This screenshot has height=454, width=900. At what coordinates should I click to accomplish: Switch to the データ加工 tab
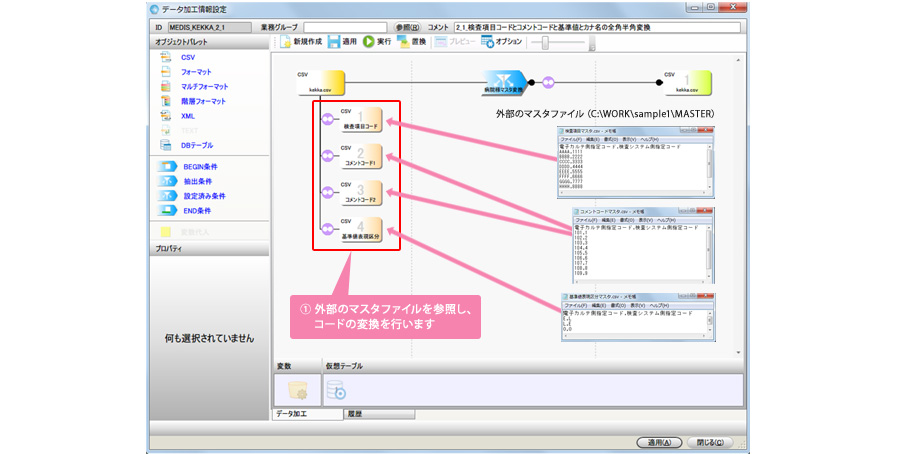(x=297, y=413)
